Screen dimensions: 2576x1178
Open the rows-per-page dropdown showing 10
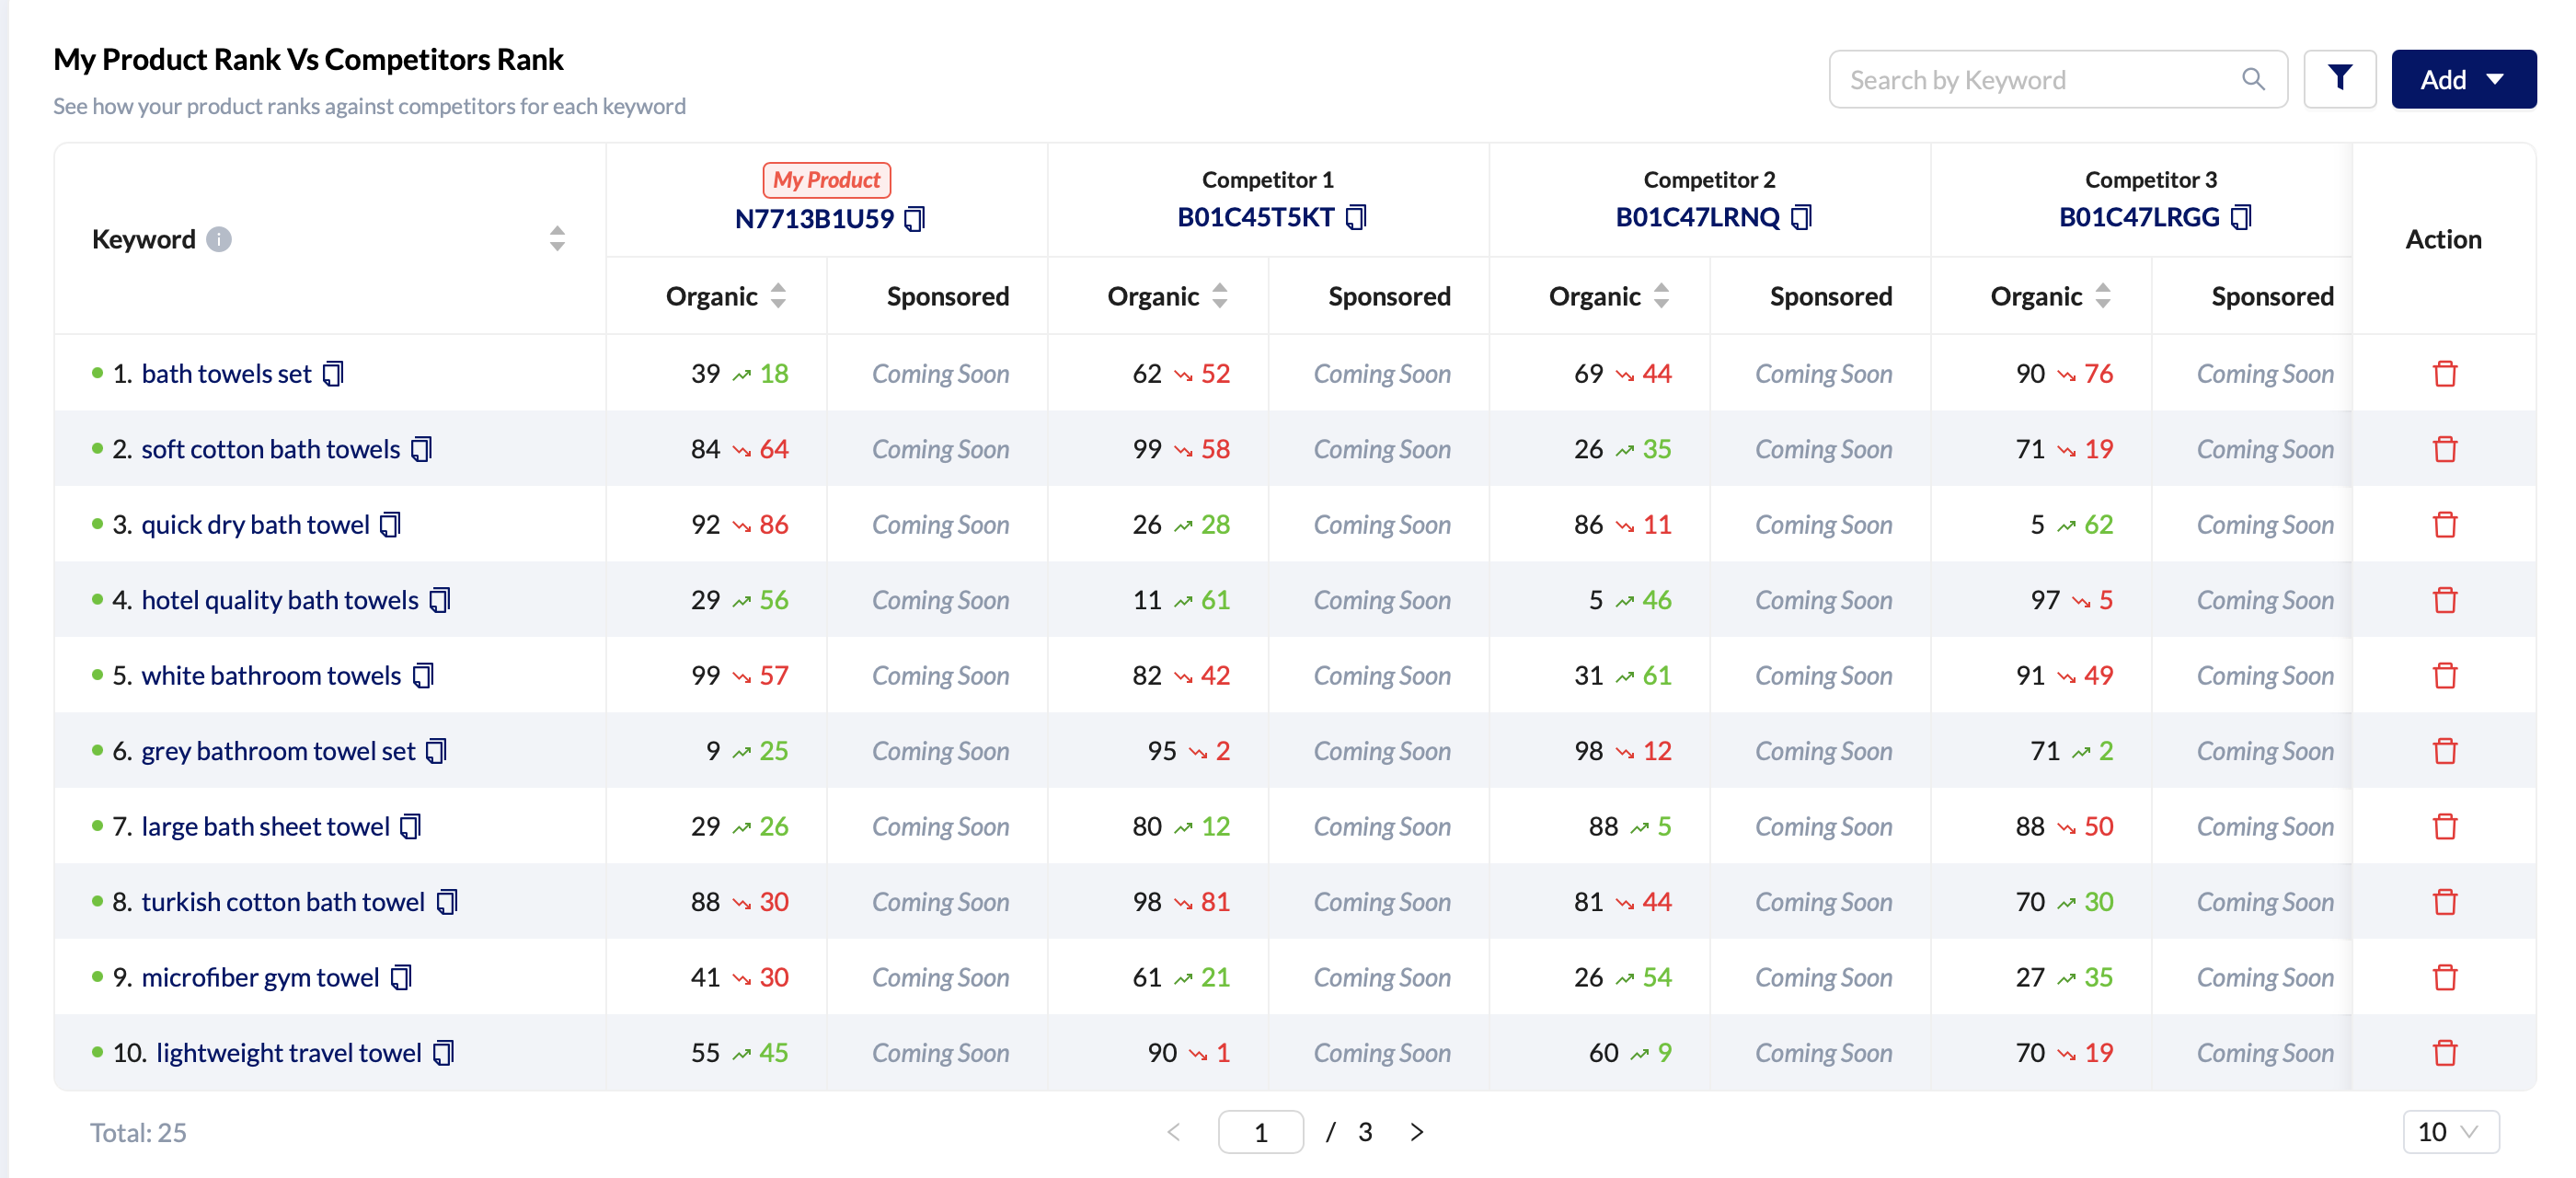pyautogui.click(x=2450, y=1132)
